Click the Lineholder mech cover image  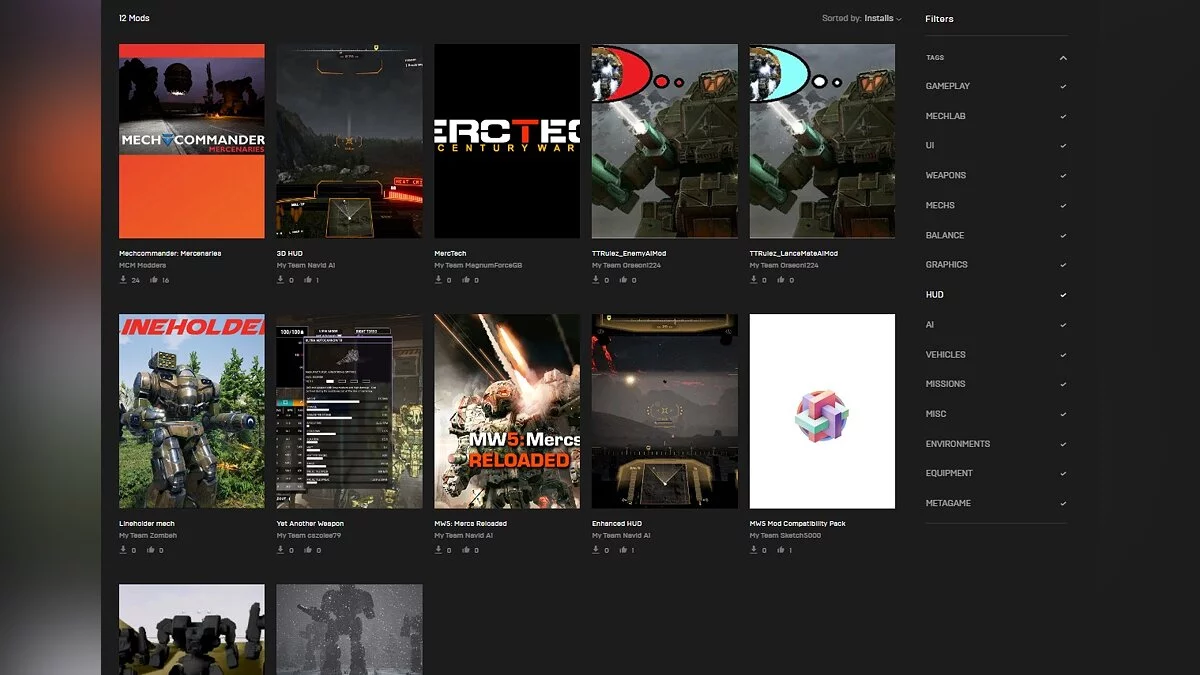(192, 411)
